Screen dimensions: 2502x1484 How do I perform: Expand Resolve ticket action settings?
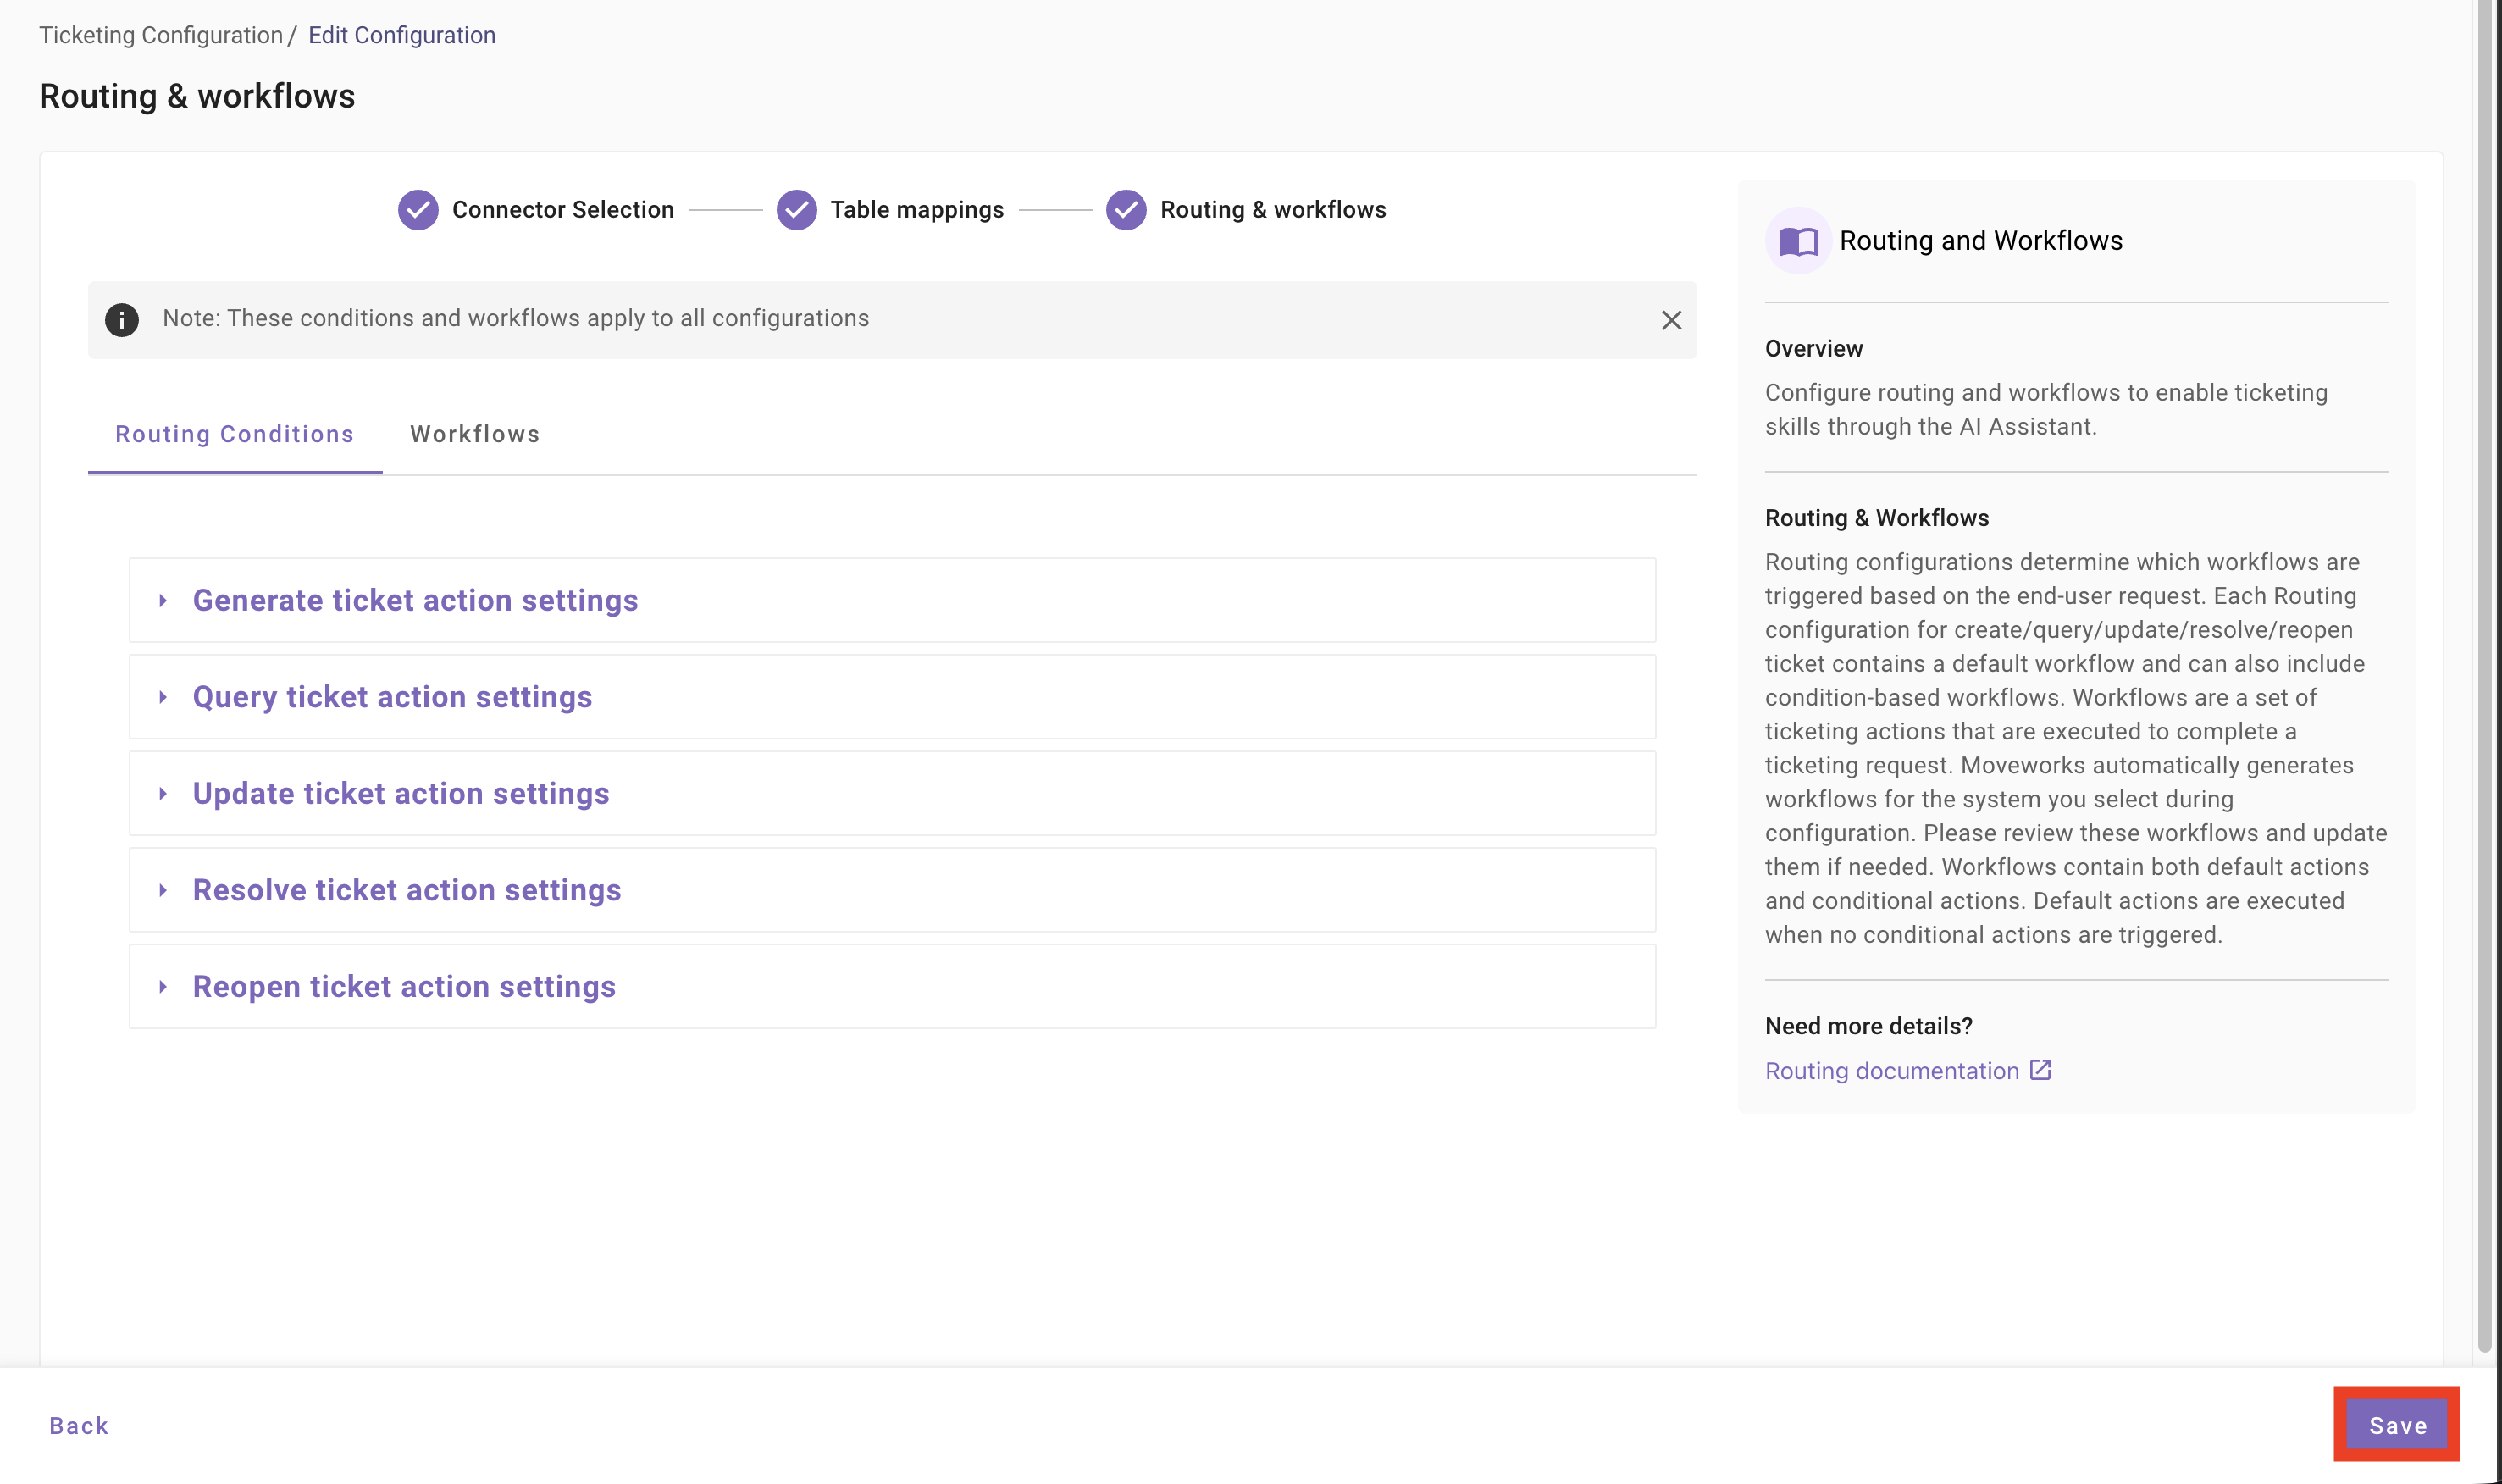click(x=406, y=890)
